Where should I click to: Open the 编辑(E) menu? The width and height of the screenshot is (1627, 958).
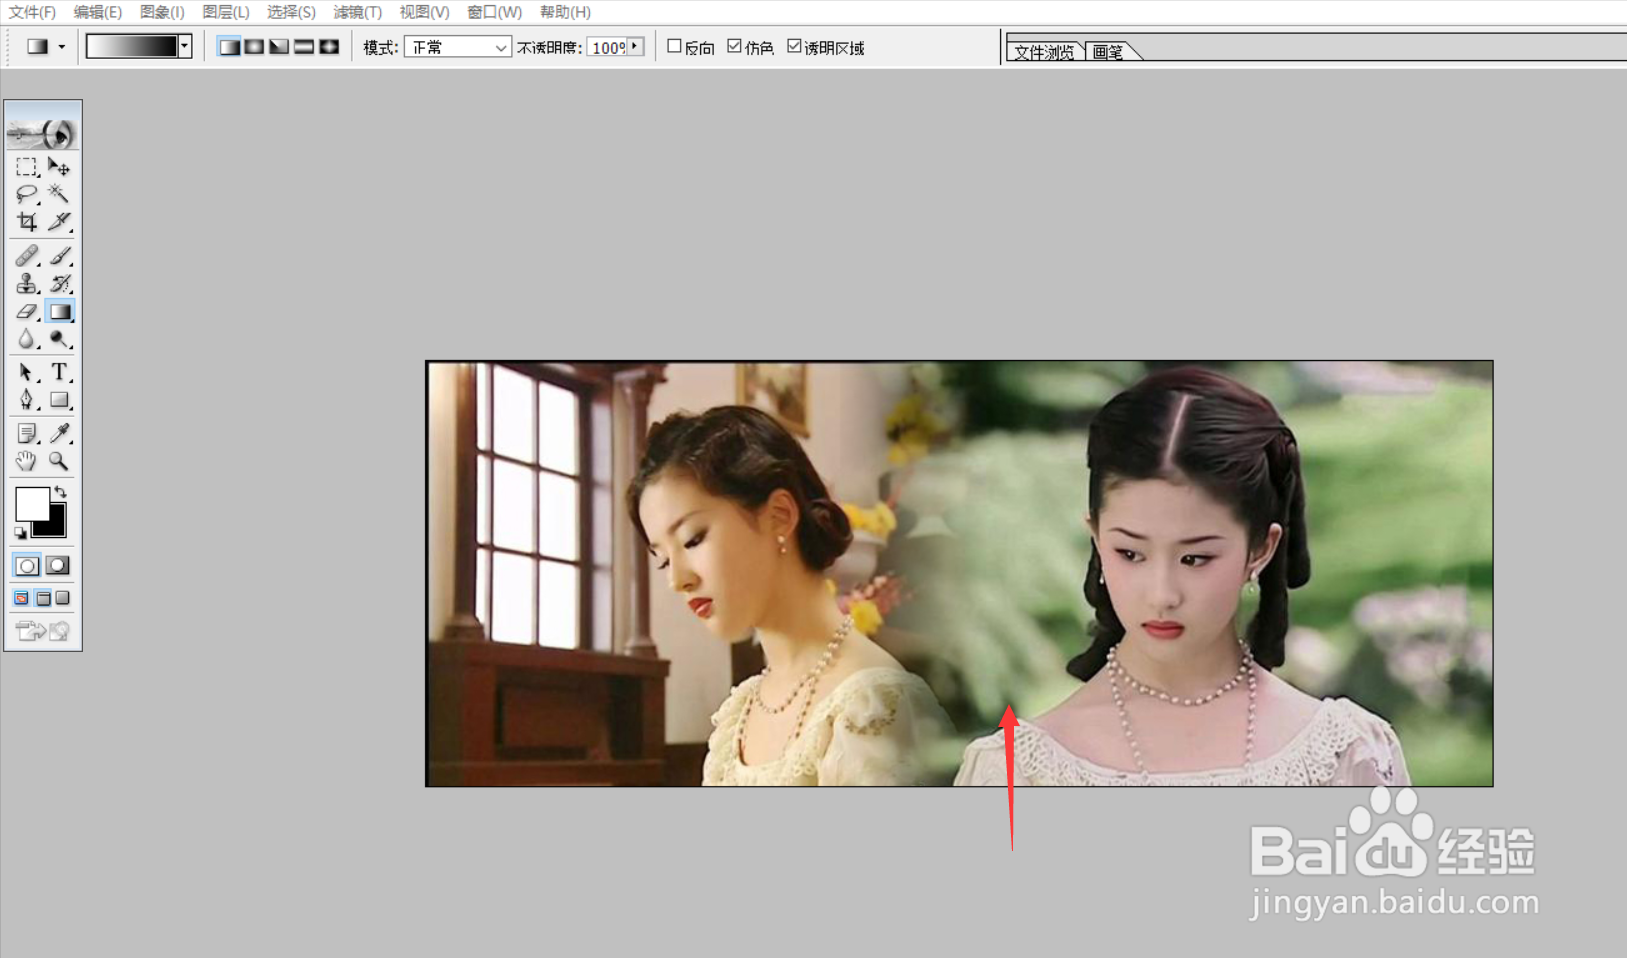point(98,12)
